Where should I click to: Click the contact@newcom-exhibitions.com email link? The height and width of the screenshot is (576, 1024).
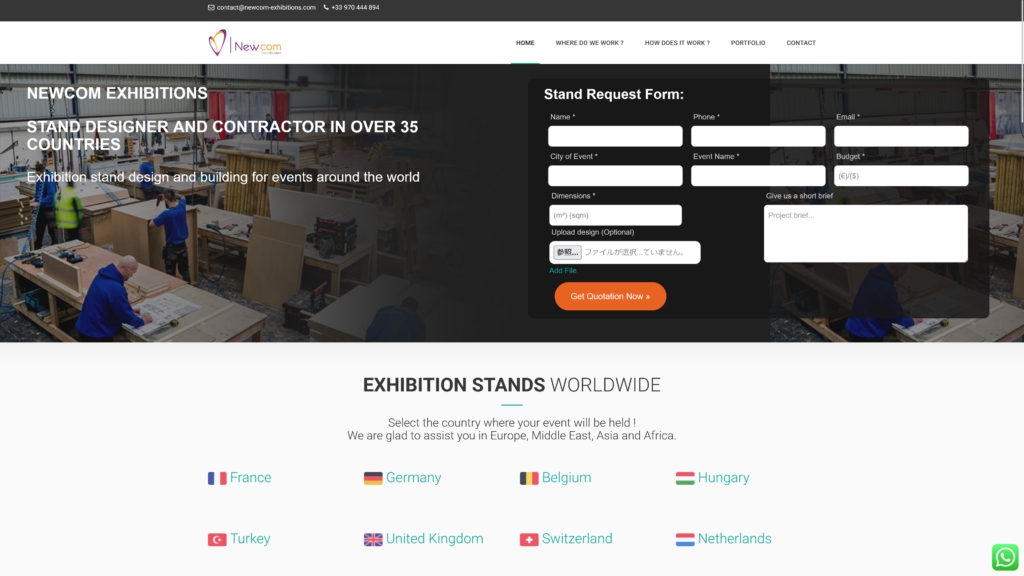click(x=266, y=8)
